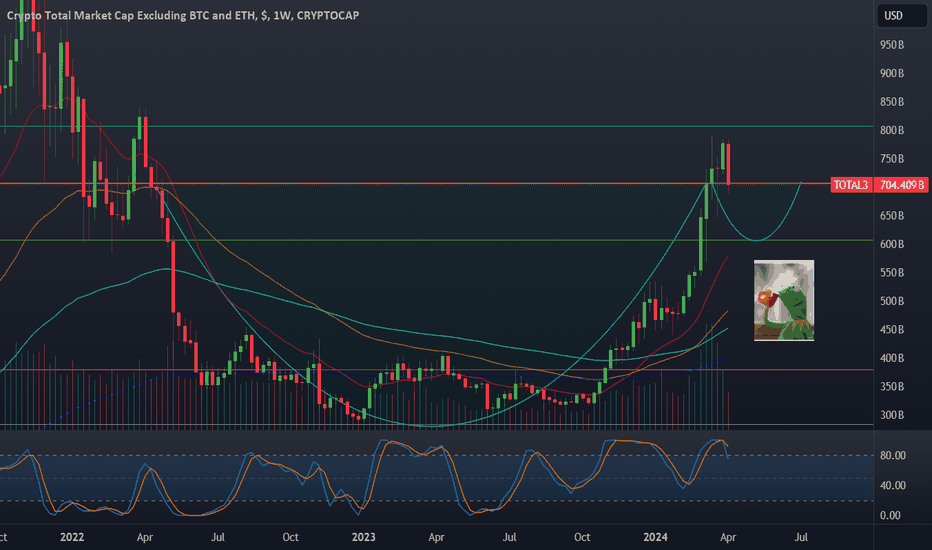Click the Jul label after 2022
Image resolution: width=932 pixels, height=550 pixels.
pyautogui.click(x=218, y=537)
